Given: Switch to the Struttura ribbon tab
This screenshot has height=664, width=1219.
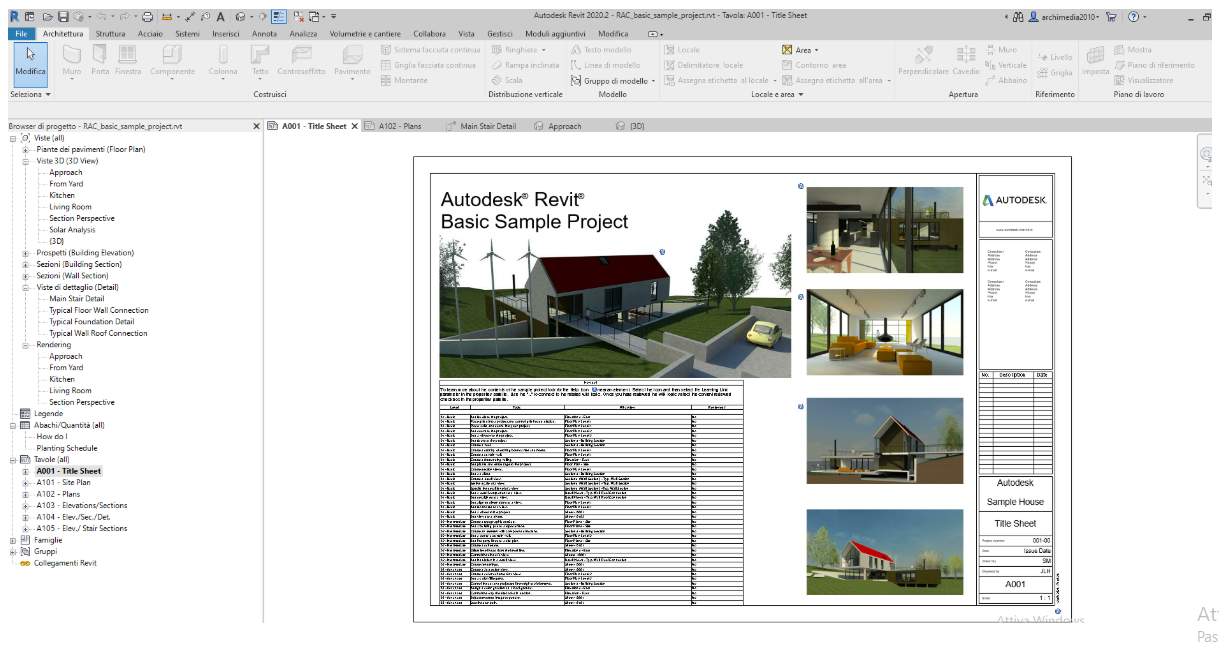Looking at the screenshot, I should point(110,34).
